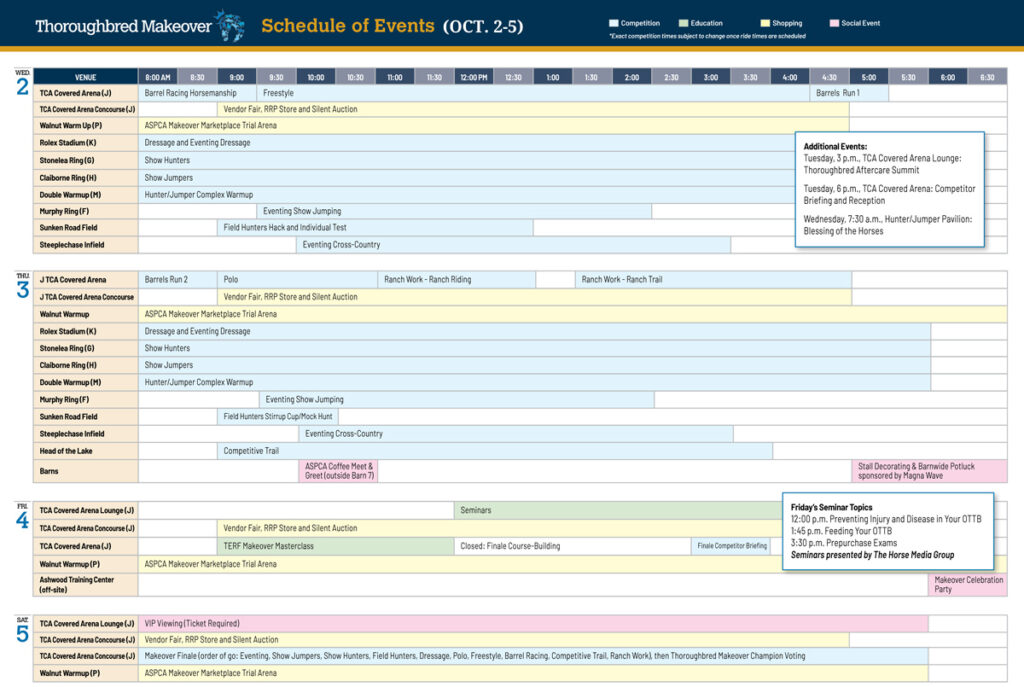Select 'VIP Viewing (Ticket Required)' event

pos(533,624)
